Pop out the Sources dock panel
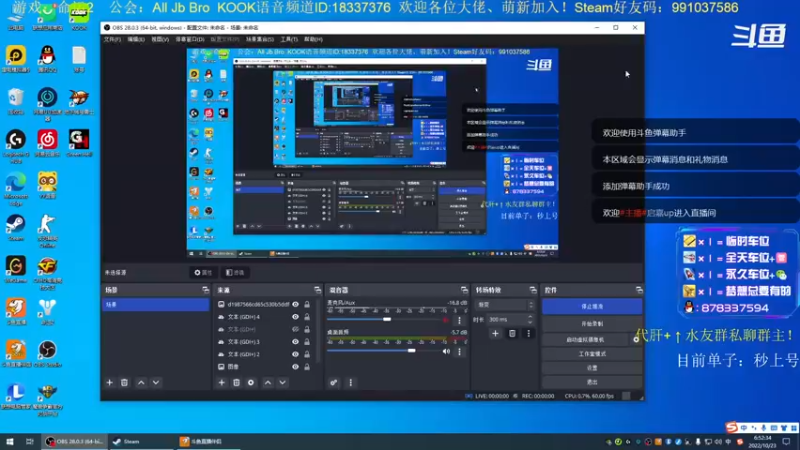The width and height of the screenshot is (800, 450). 317,290
